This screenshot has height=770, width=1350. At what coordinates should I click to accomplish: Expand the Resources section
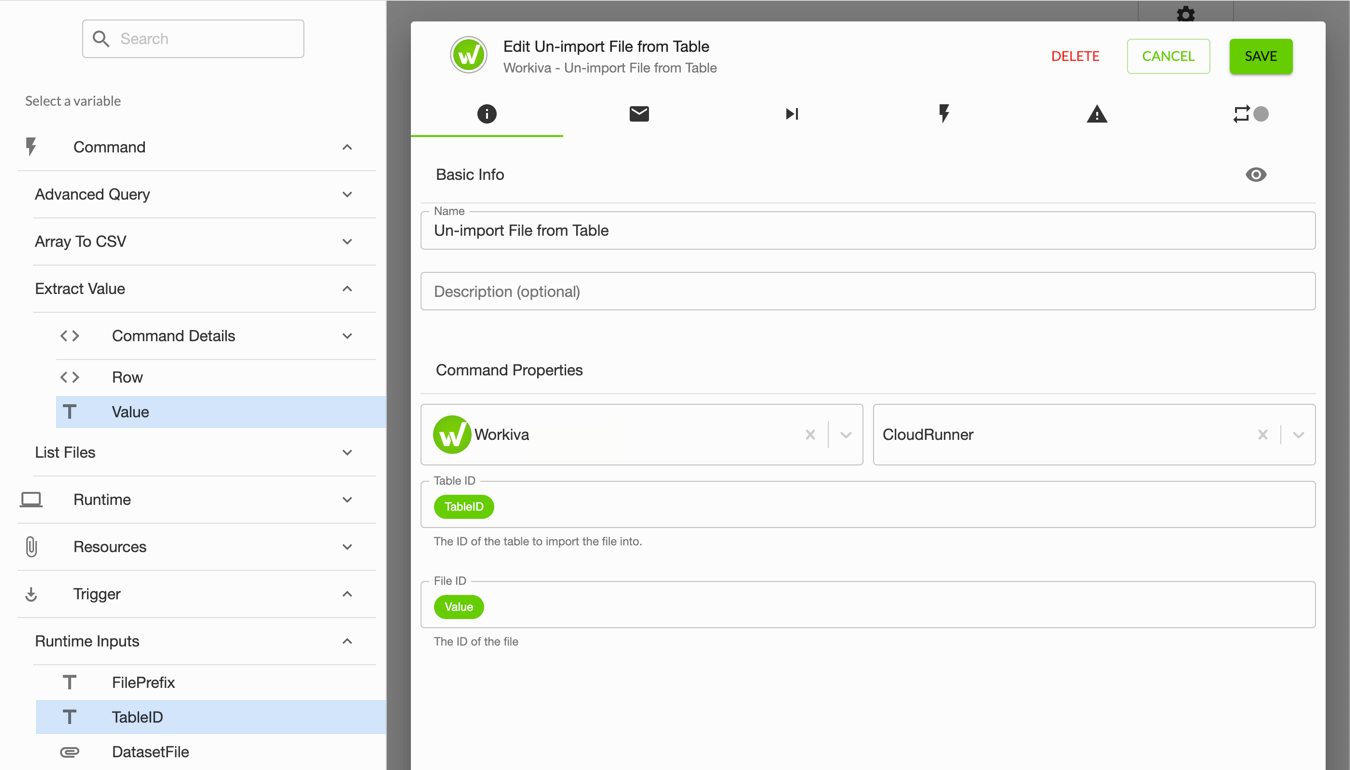pos(347,547)
